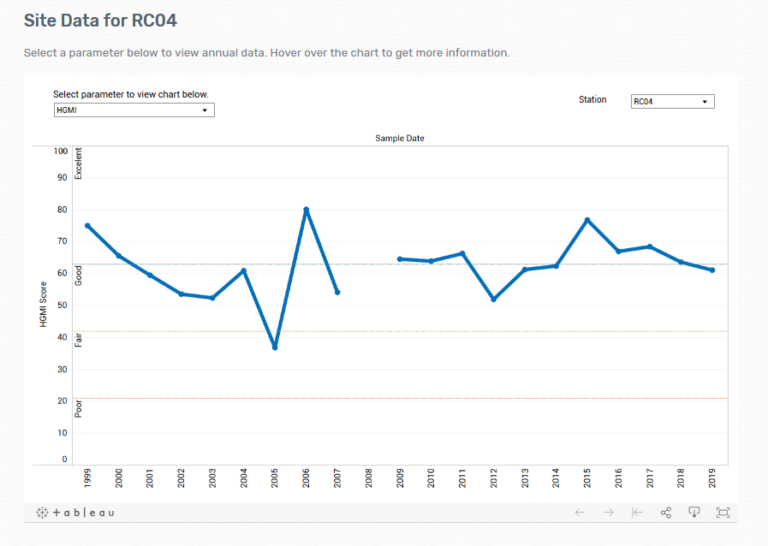
Task: Select the 1999 data point on line
Action: click(88, 226)
